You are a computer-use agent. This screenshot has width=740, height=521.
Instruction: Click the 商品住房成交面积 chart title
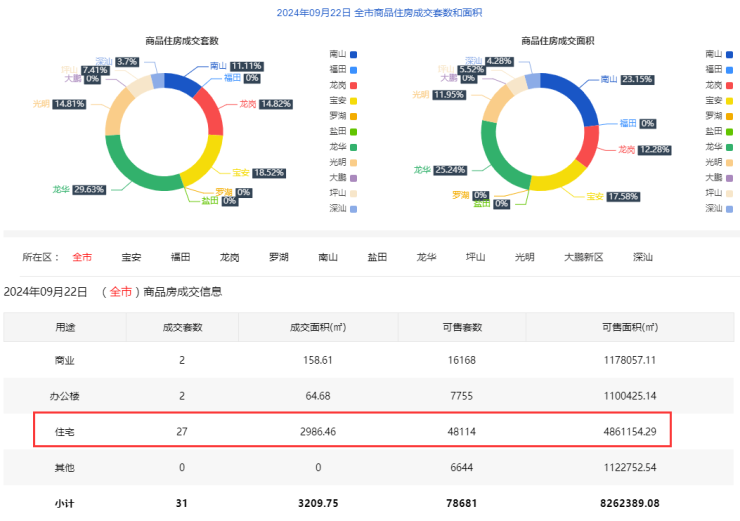[557, 41]
